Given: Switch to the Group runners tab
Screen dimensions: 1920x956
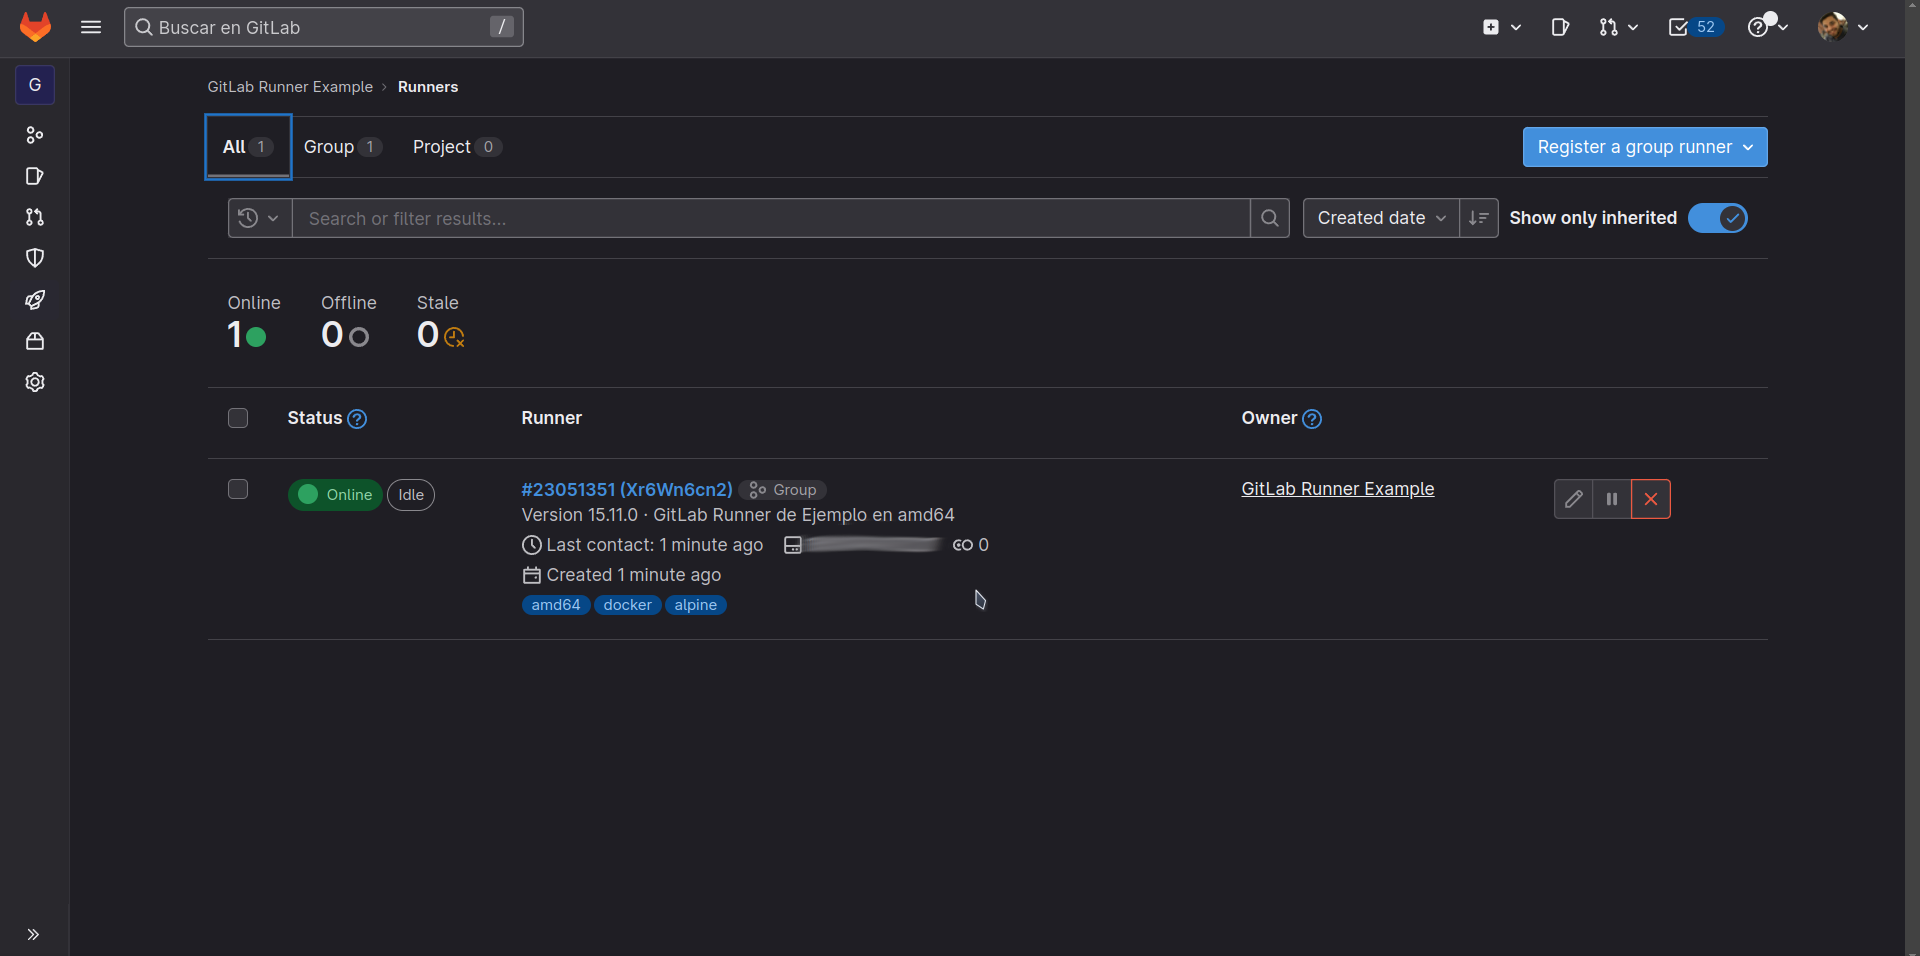Looking at the screenshot, I should pyautogui.click(x=342, y=147).
